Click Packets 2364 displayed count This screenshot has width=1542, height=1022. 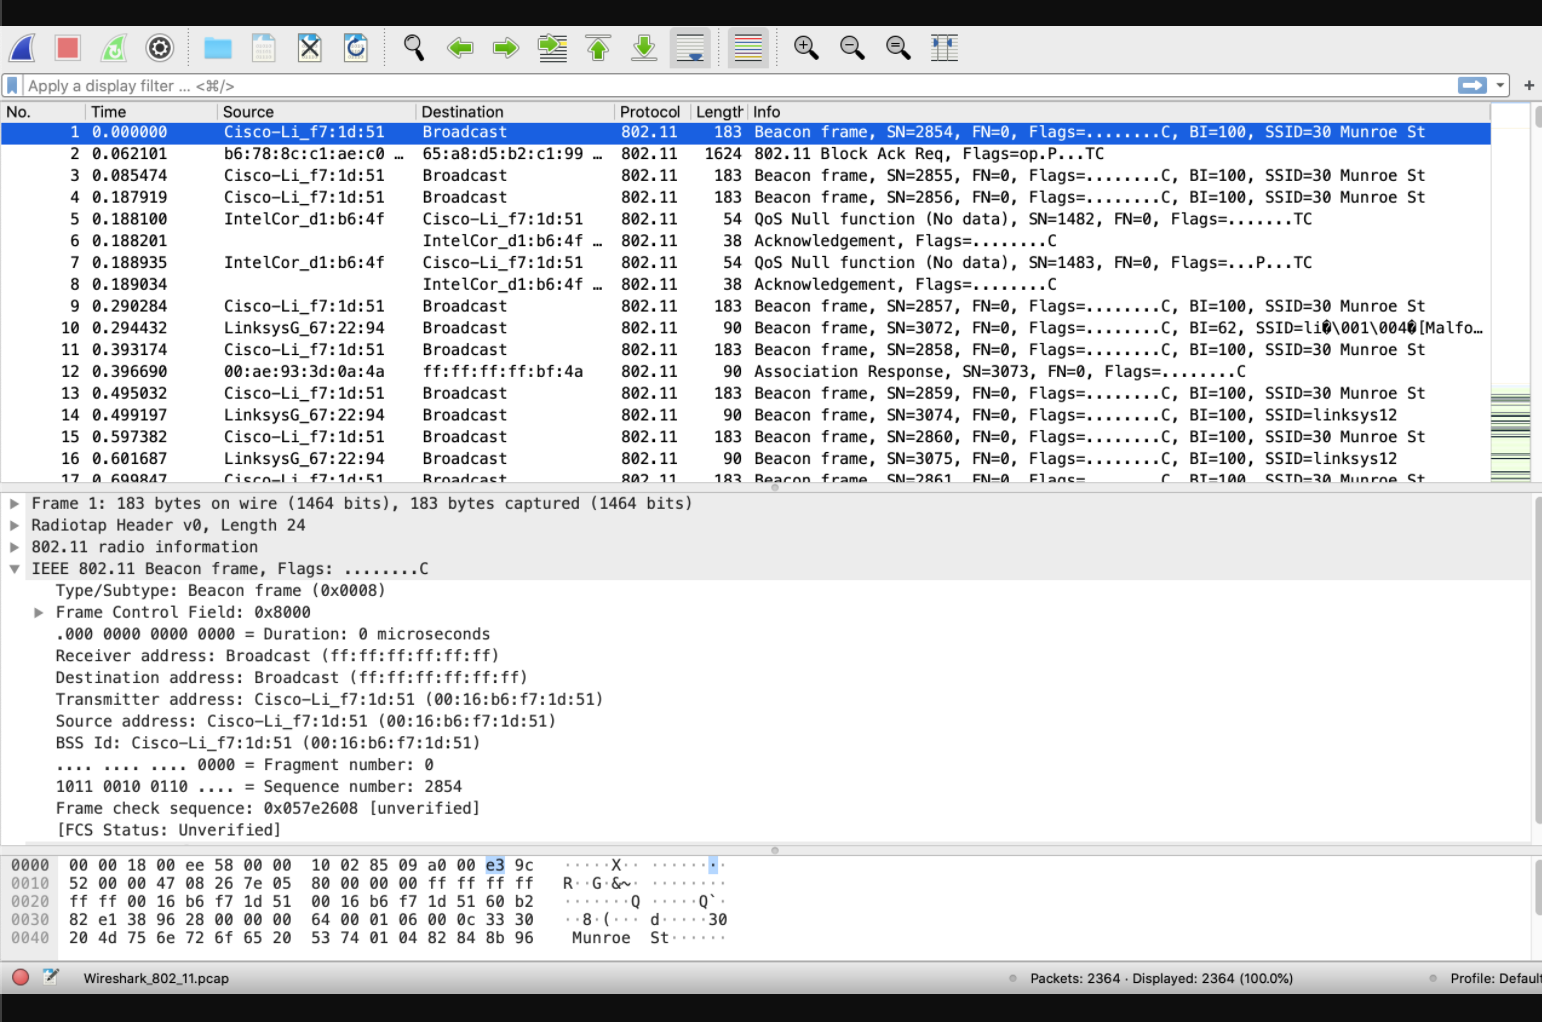pos(1161,978)
